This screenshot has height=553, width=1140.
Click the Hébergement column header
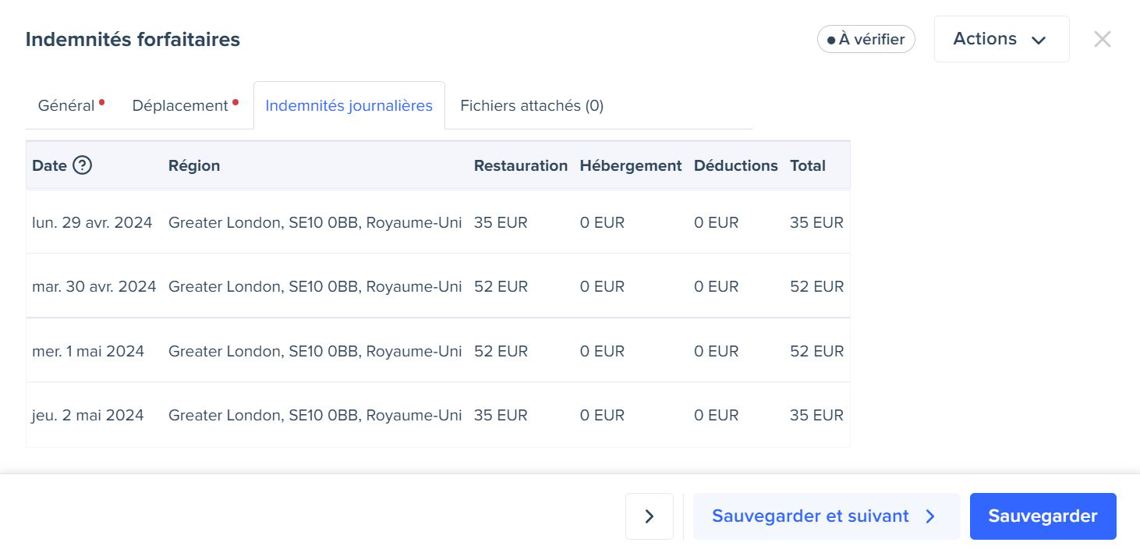(630, 166)
